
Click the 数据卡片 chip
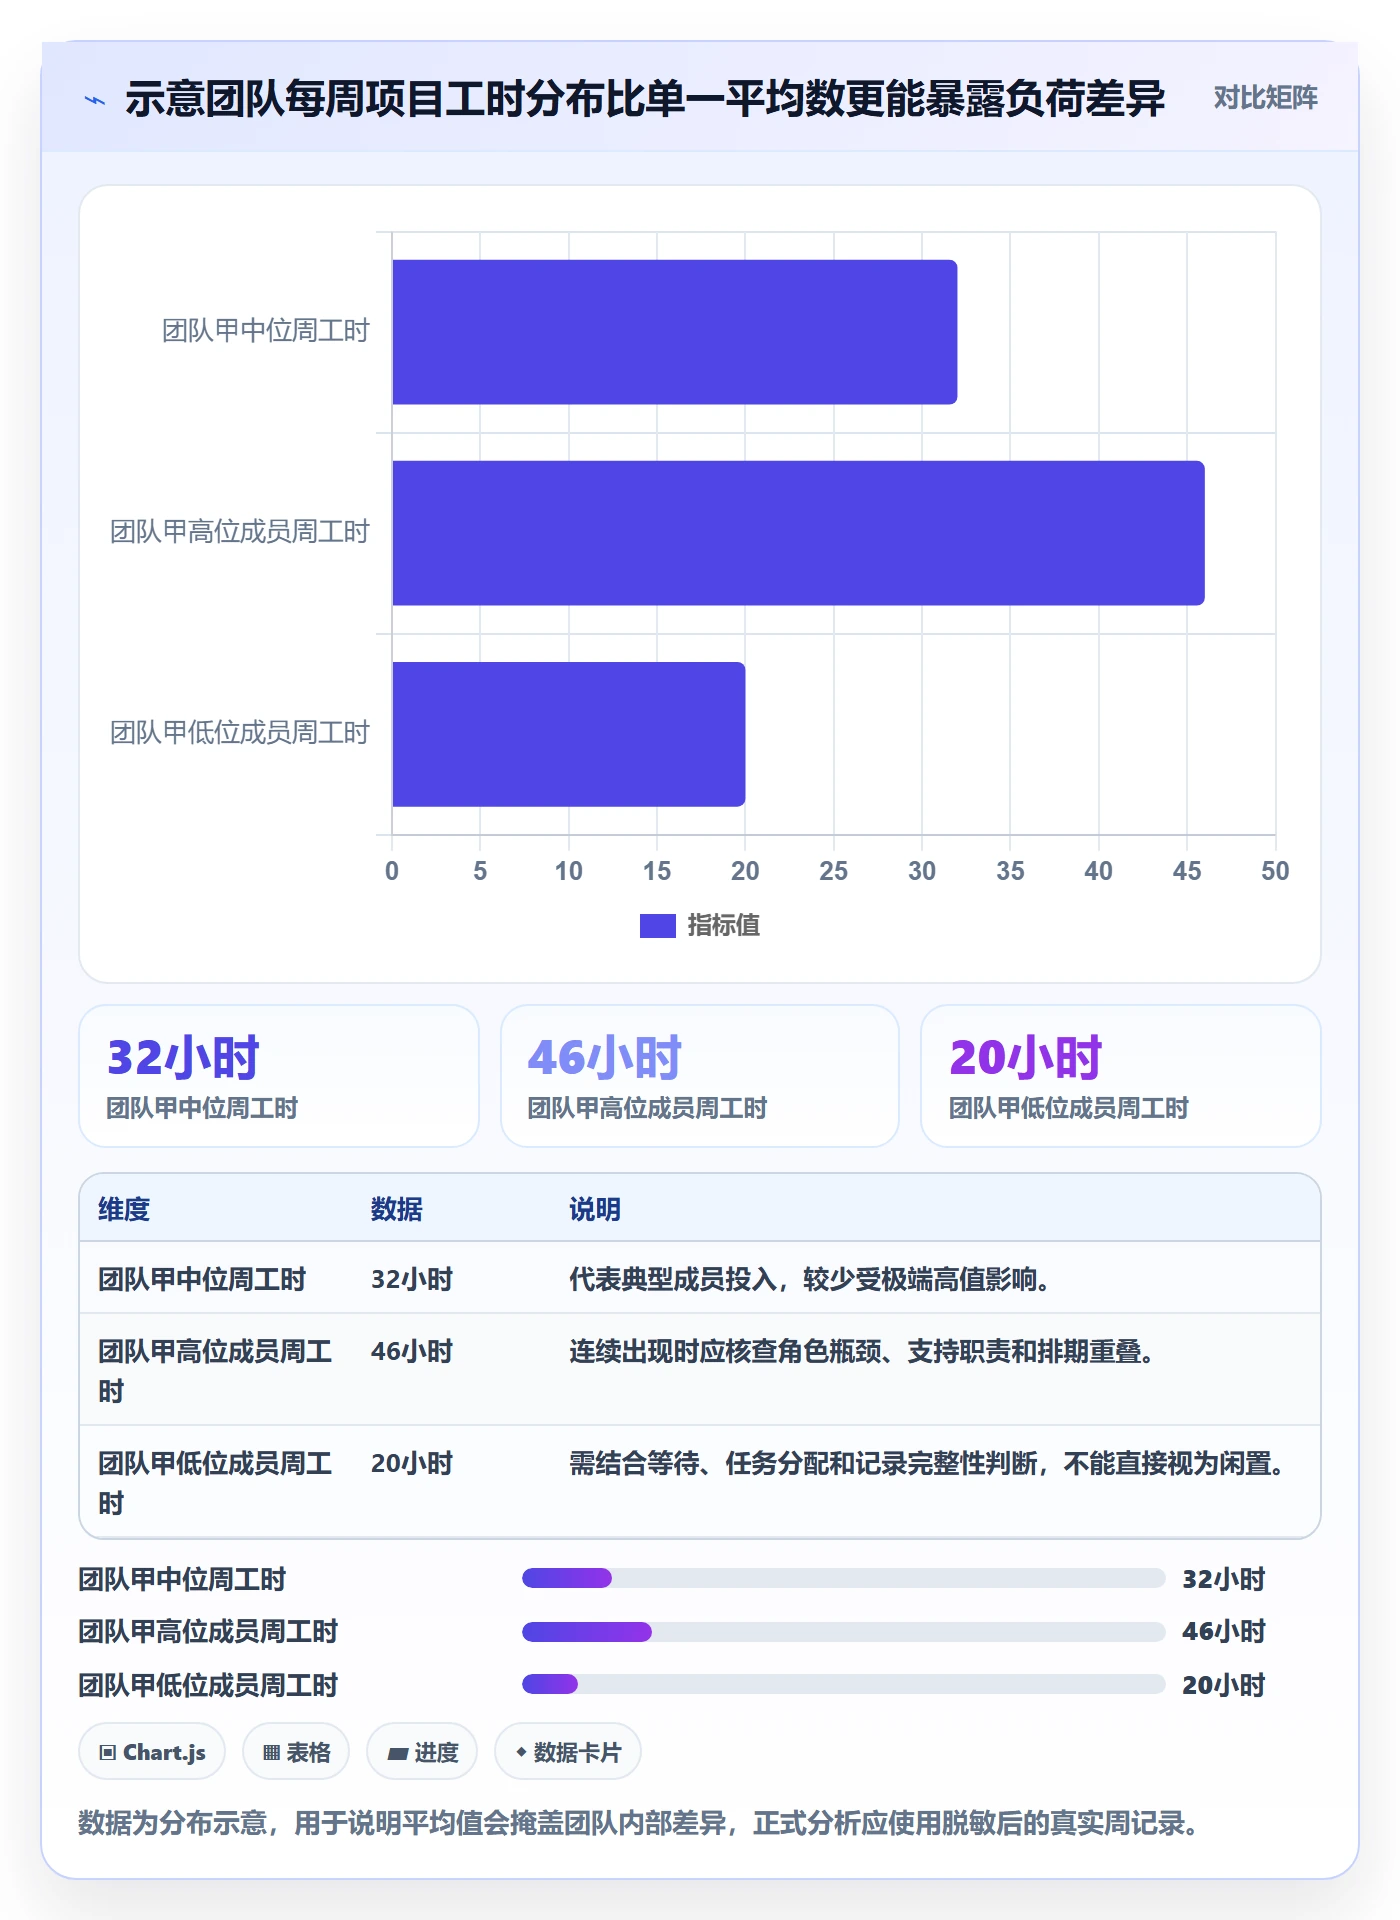coord(568,1752)
